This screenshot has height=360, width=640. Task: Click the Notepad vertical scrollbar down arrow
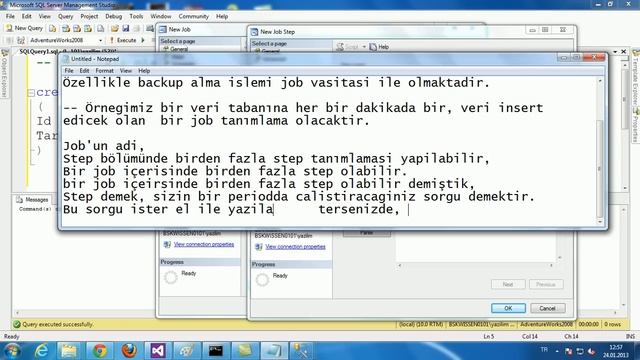coord(600,221)
